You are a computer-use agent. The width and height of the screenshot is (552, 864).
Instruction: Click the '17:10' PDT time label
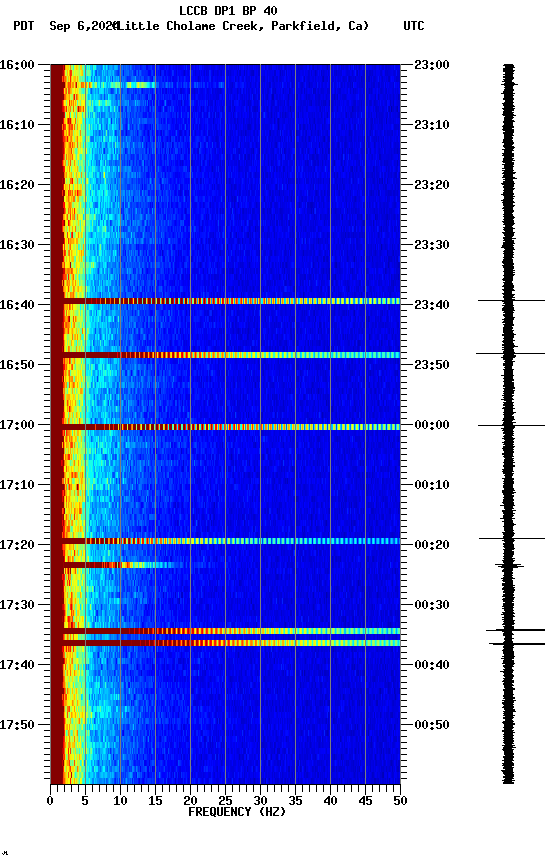point(17,485)
